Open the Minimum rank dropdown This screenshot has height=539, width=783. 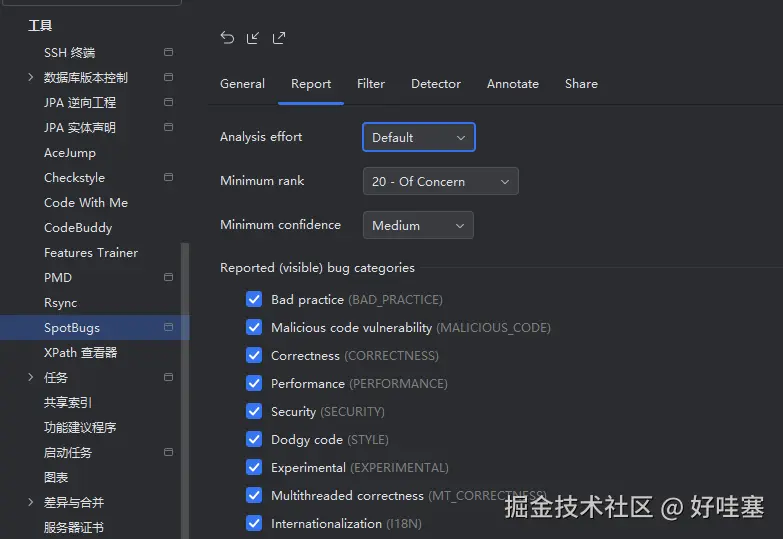click(440, 181)
